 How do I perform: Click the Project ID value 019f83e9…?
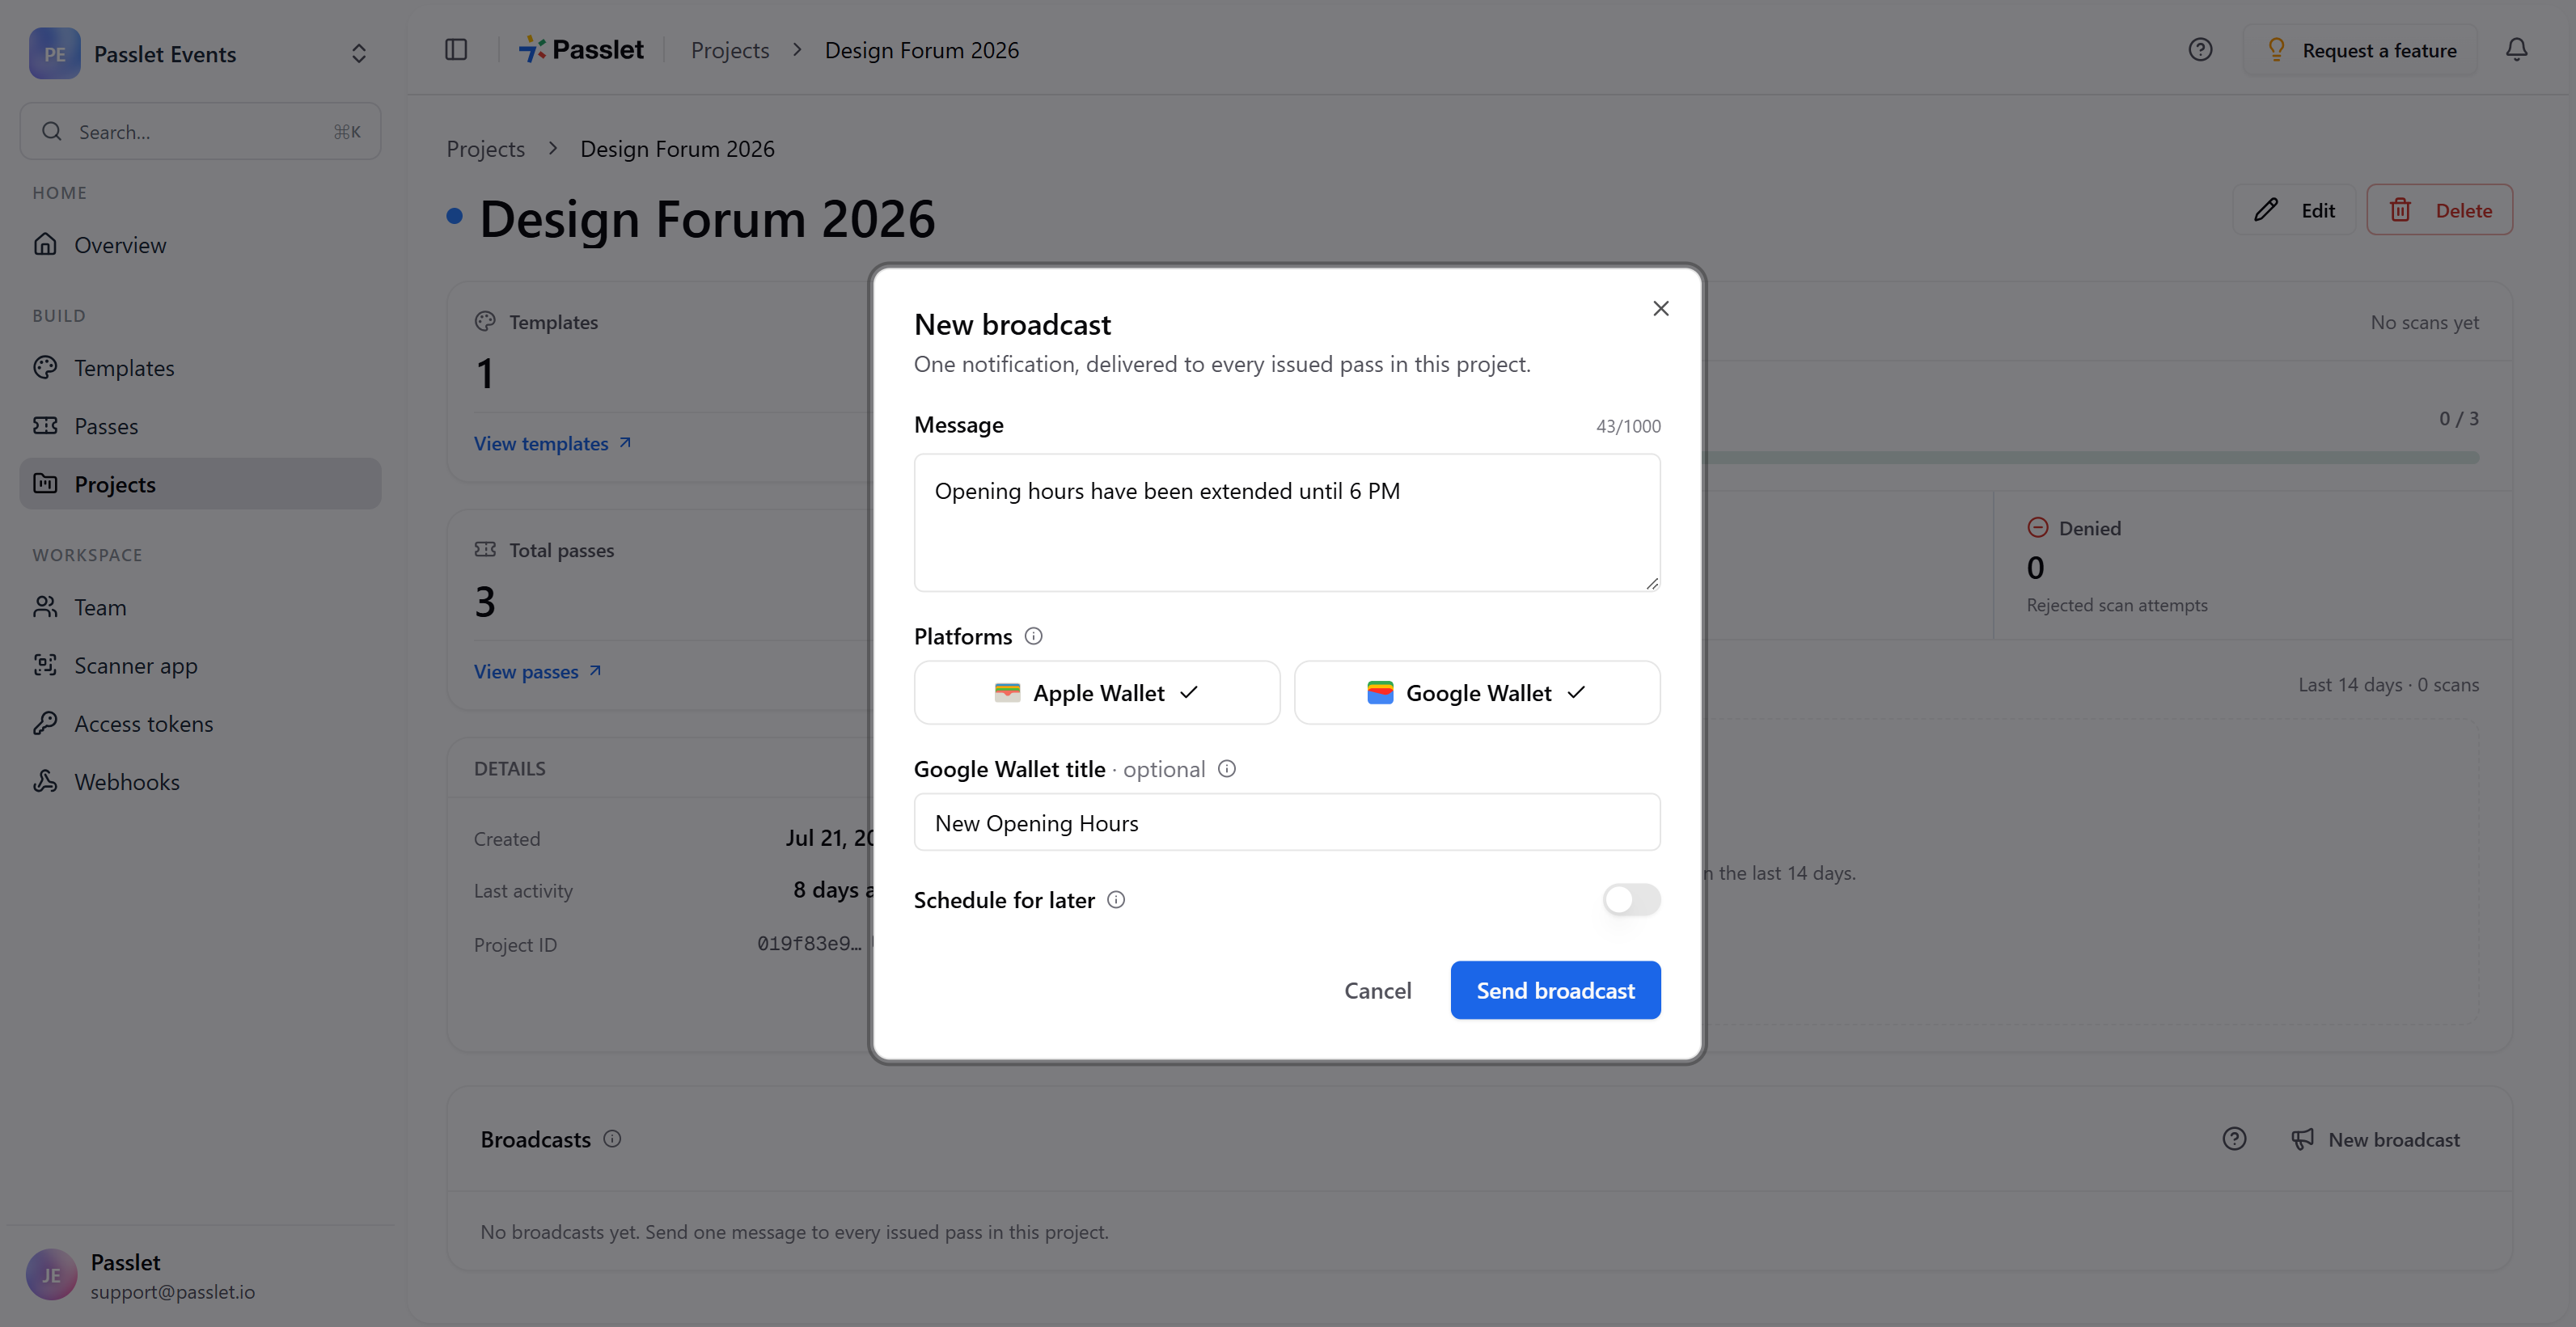tap(808, 943)
